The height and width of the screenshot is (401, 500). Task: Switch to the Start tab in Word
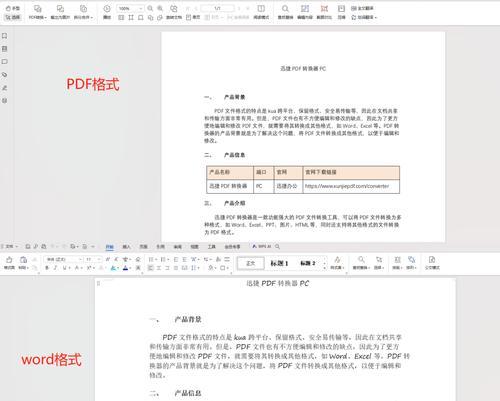click(x=110, y=247)
